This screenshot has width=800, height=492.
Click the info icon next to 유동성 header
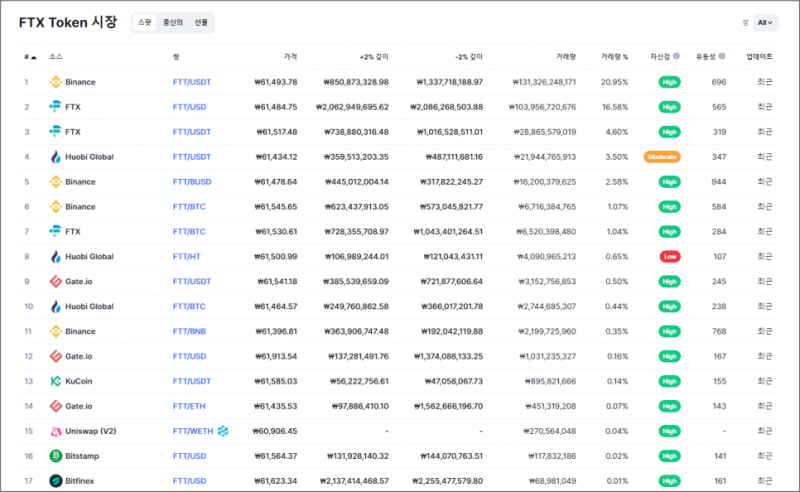[722, 57]
